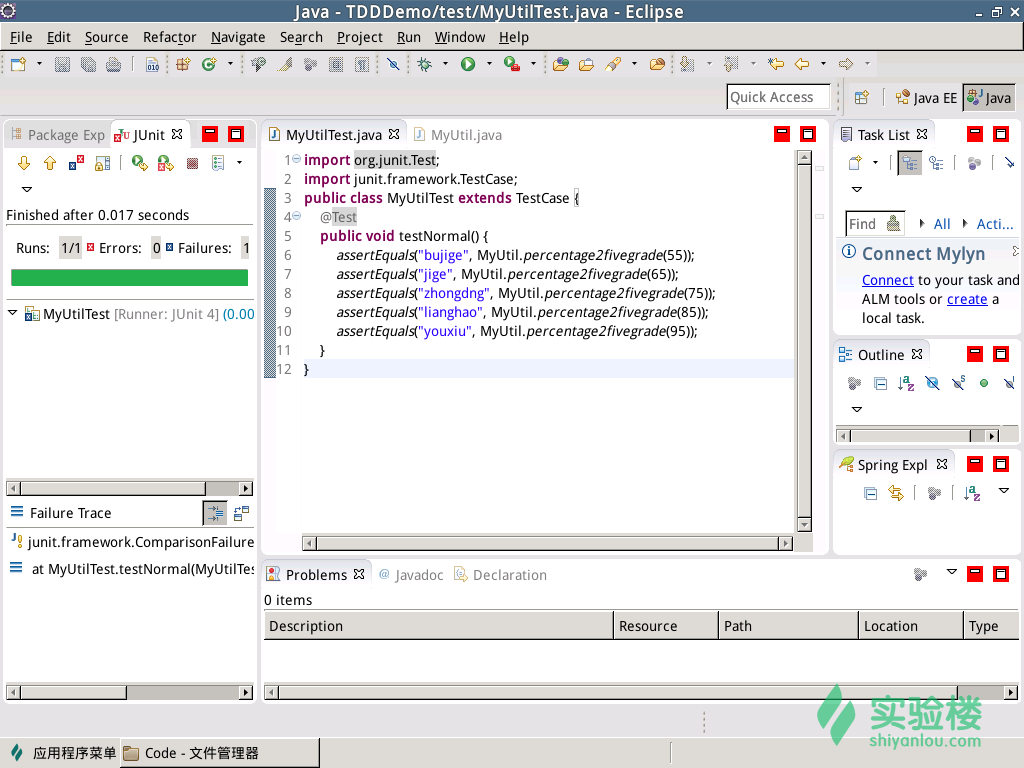This screenshot has height=768, width=1024.
Task: Click the Search flashlight toolbar icon
Action: 613,64
